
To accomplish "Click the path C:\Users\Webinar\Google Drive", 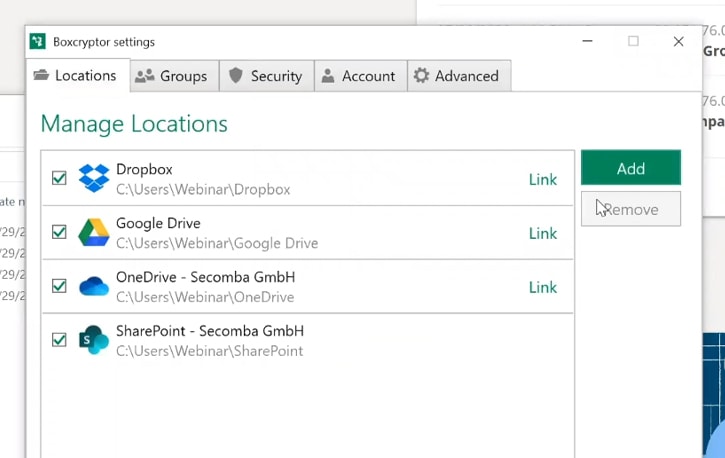I will (x=217, y=244).
